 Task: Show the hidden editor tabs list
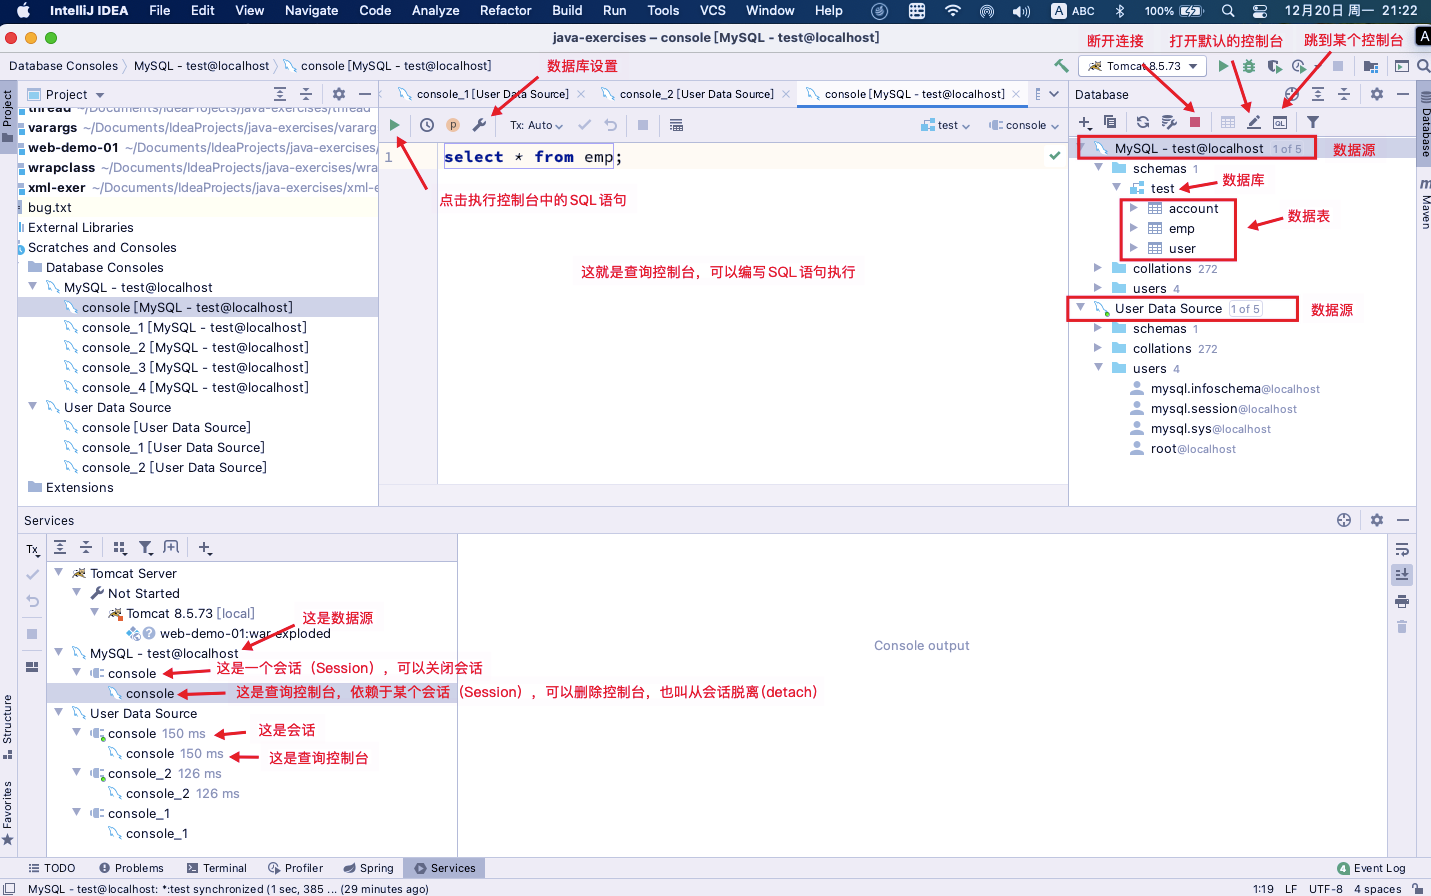click(1054, 94)
